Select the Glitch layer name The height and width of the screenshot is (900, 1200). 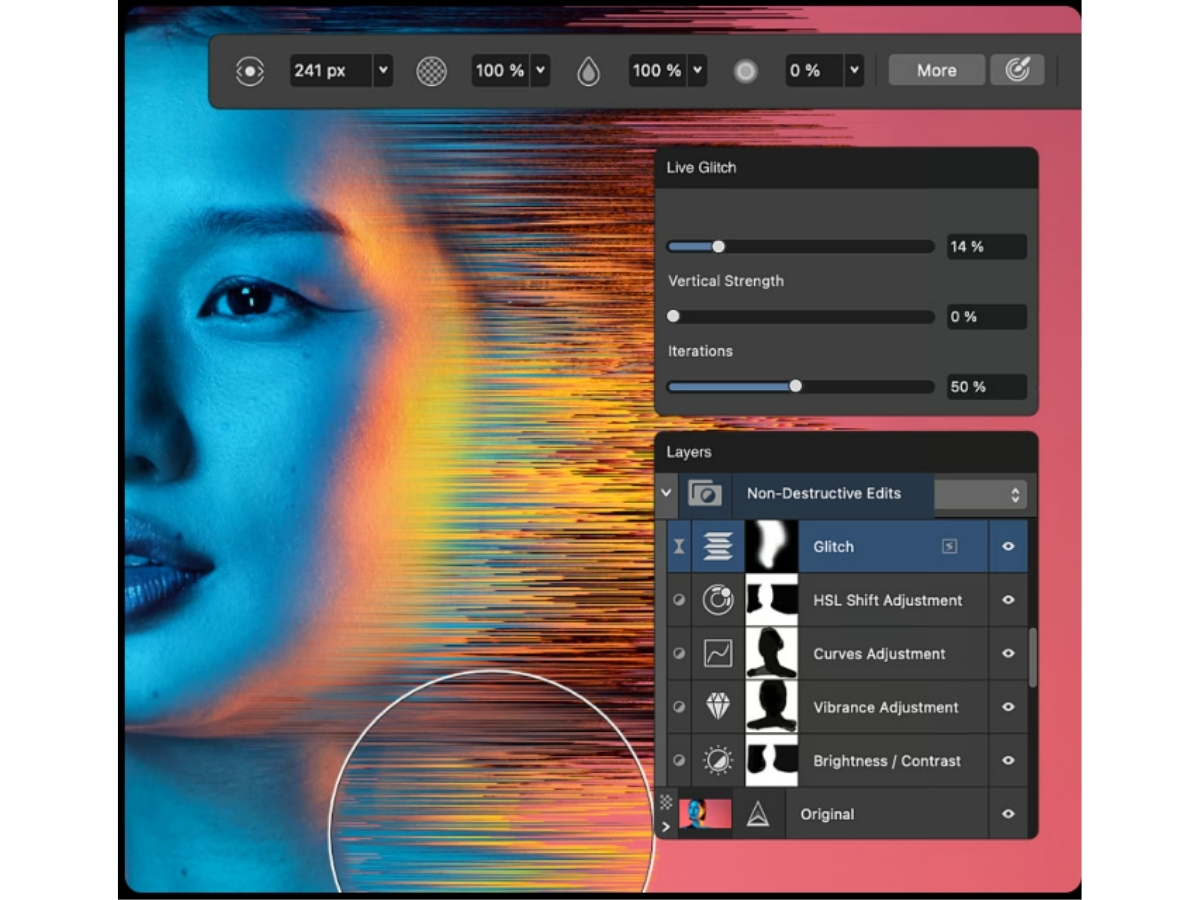click(833, 547)
